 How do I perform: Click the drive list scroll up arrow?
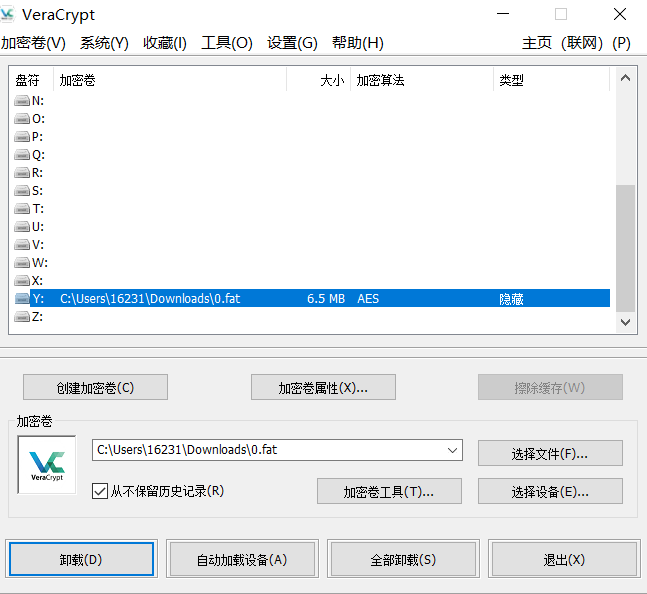pos(625,78)
